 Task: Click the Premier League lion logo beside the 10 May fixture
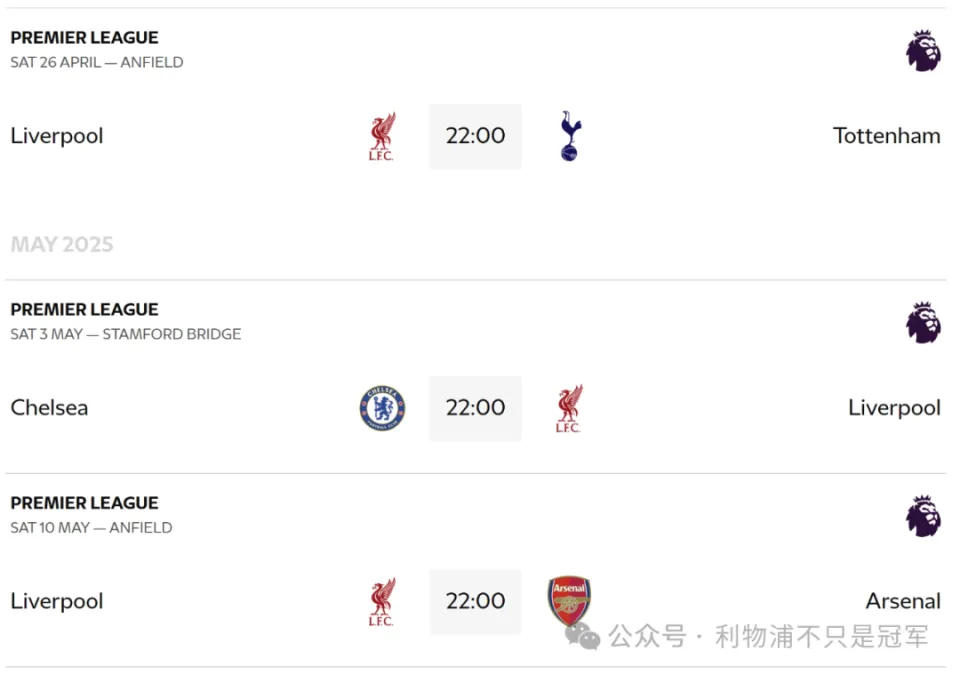(x=923, y=516)
